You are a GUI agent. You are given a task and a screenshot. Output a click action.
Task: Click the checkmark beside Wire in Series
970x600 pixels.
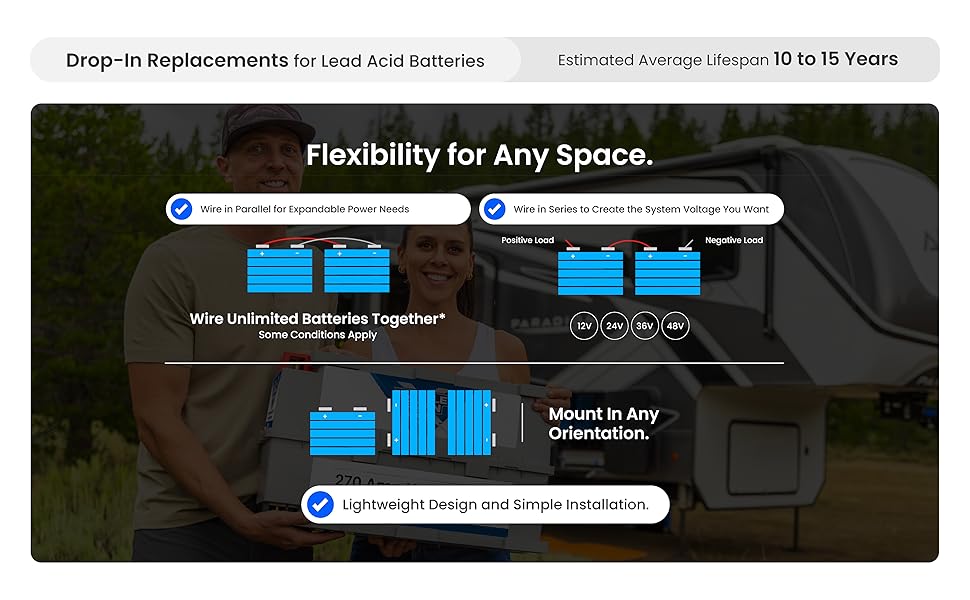click(493, 209)
